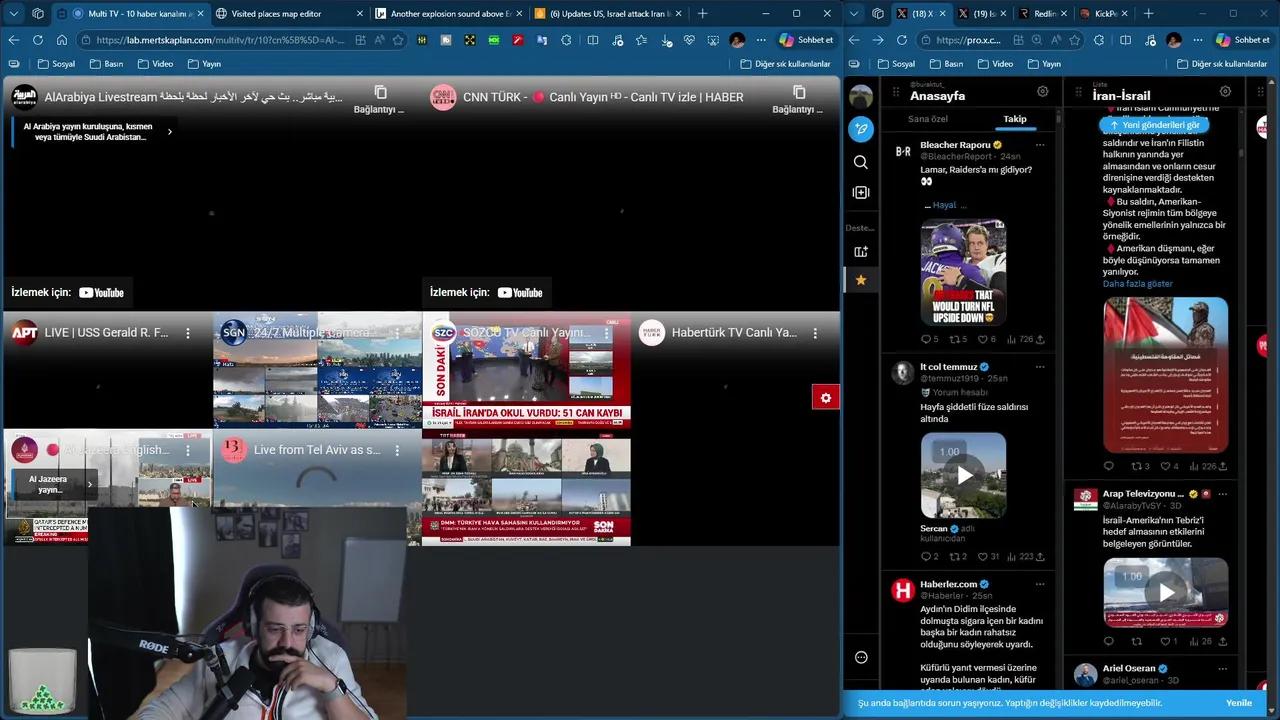Switch to the Takip tab
This screenshot has width=1280, height=720.
(1015, 119)
